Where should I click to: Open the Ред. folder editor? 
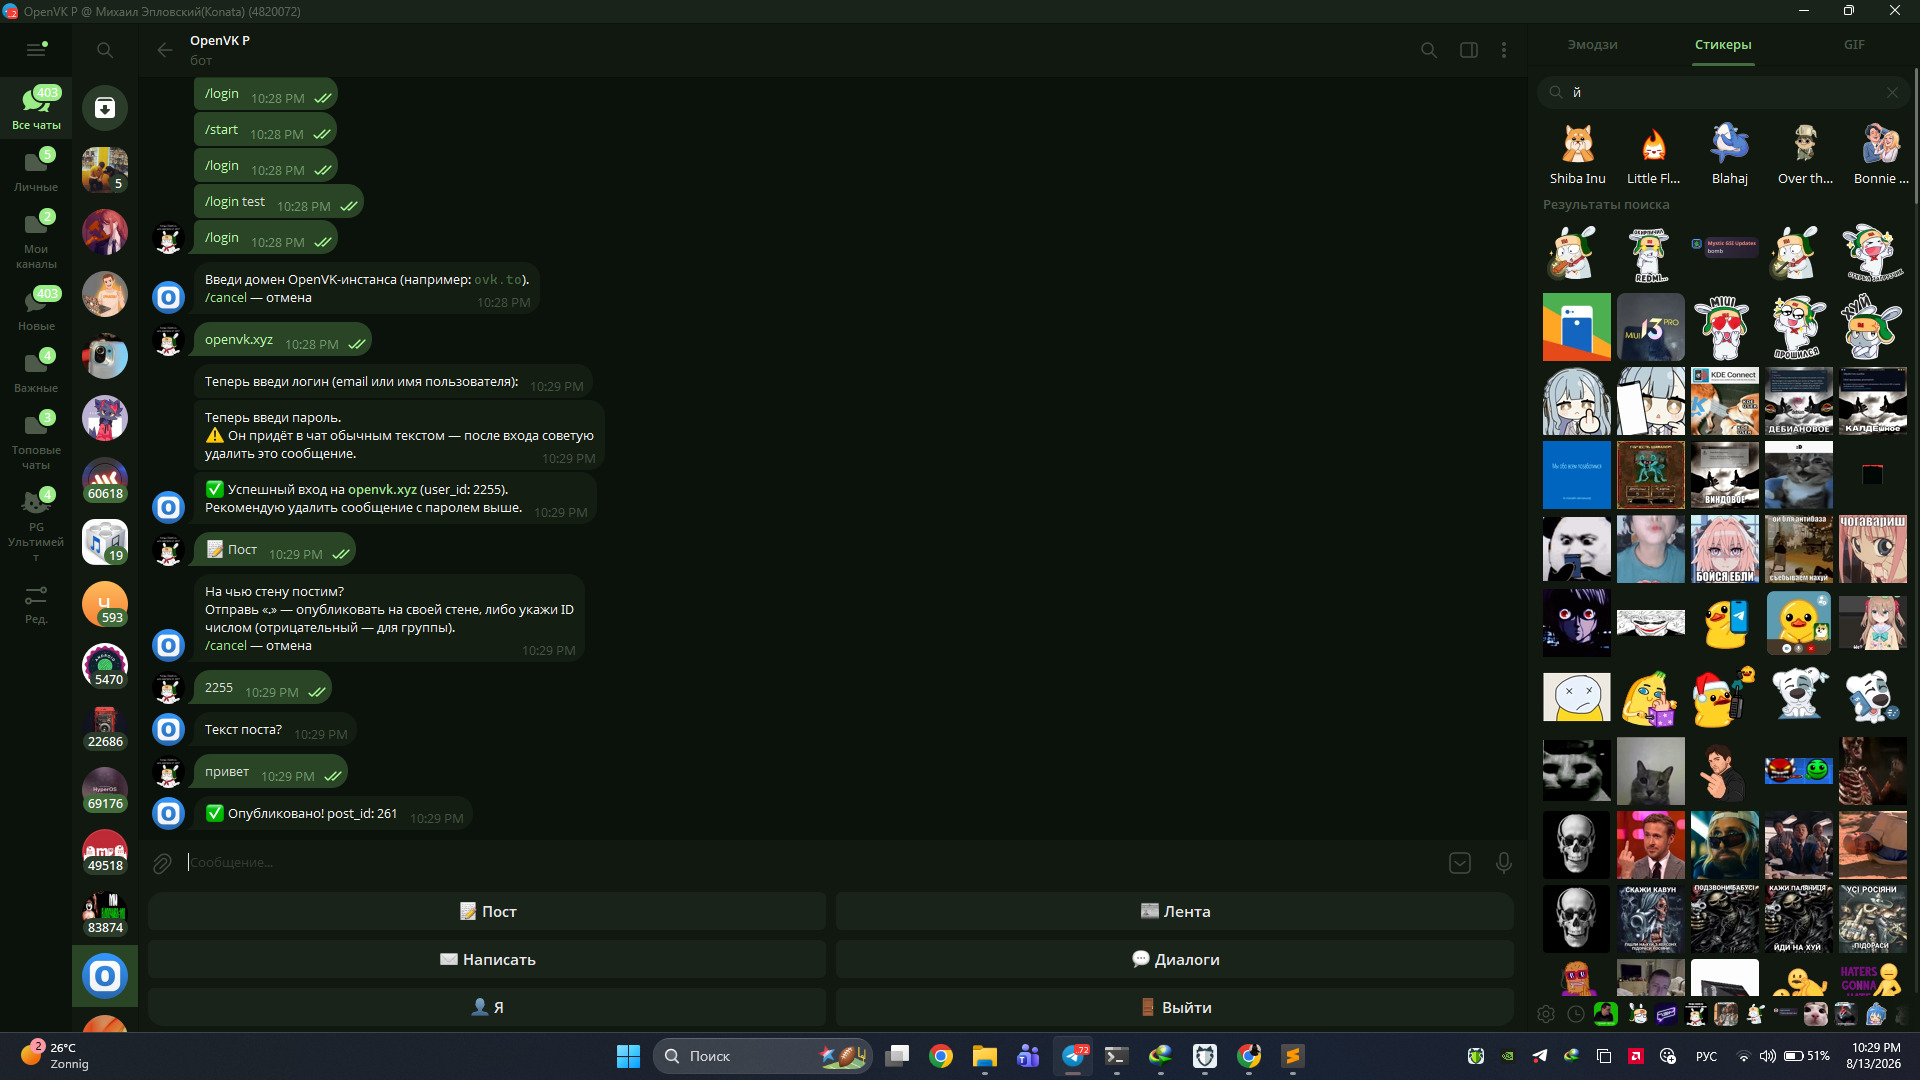pos(36,604)
